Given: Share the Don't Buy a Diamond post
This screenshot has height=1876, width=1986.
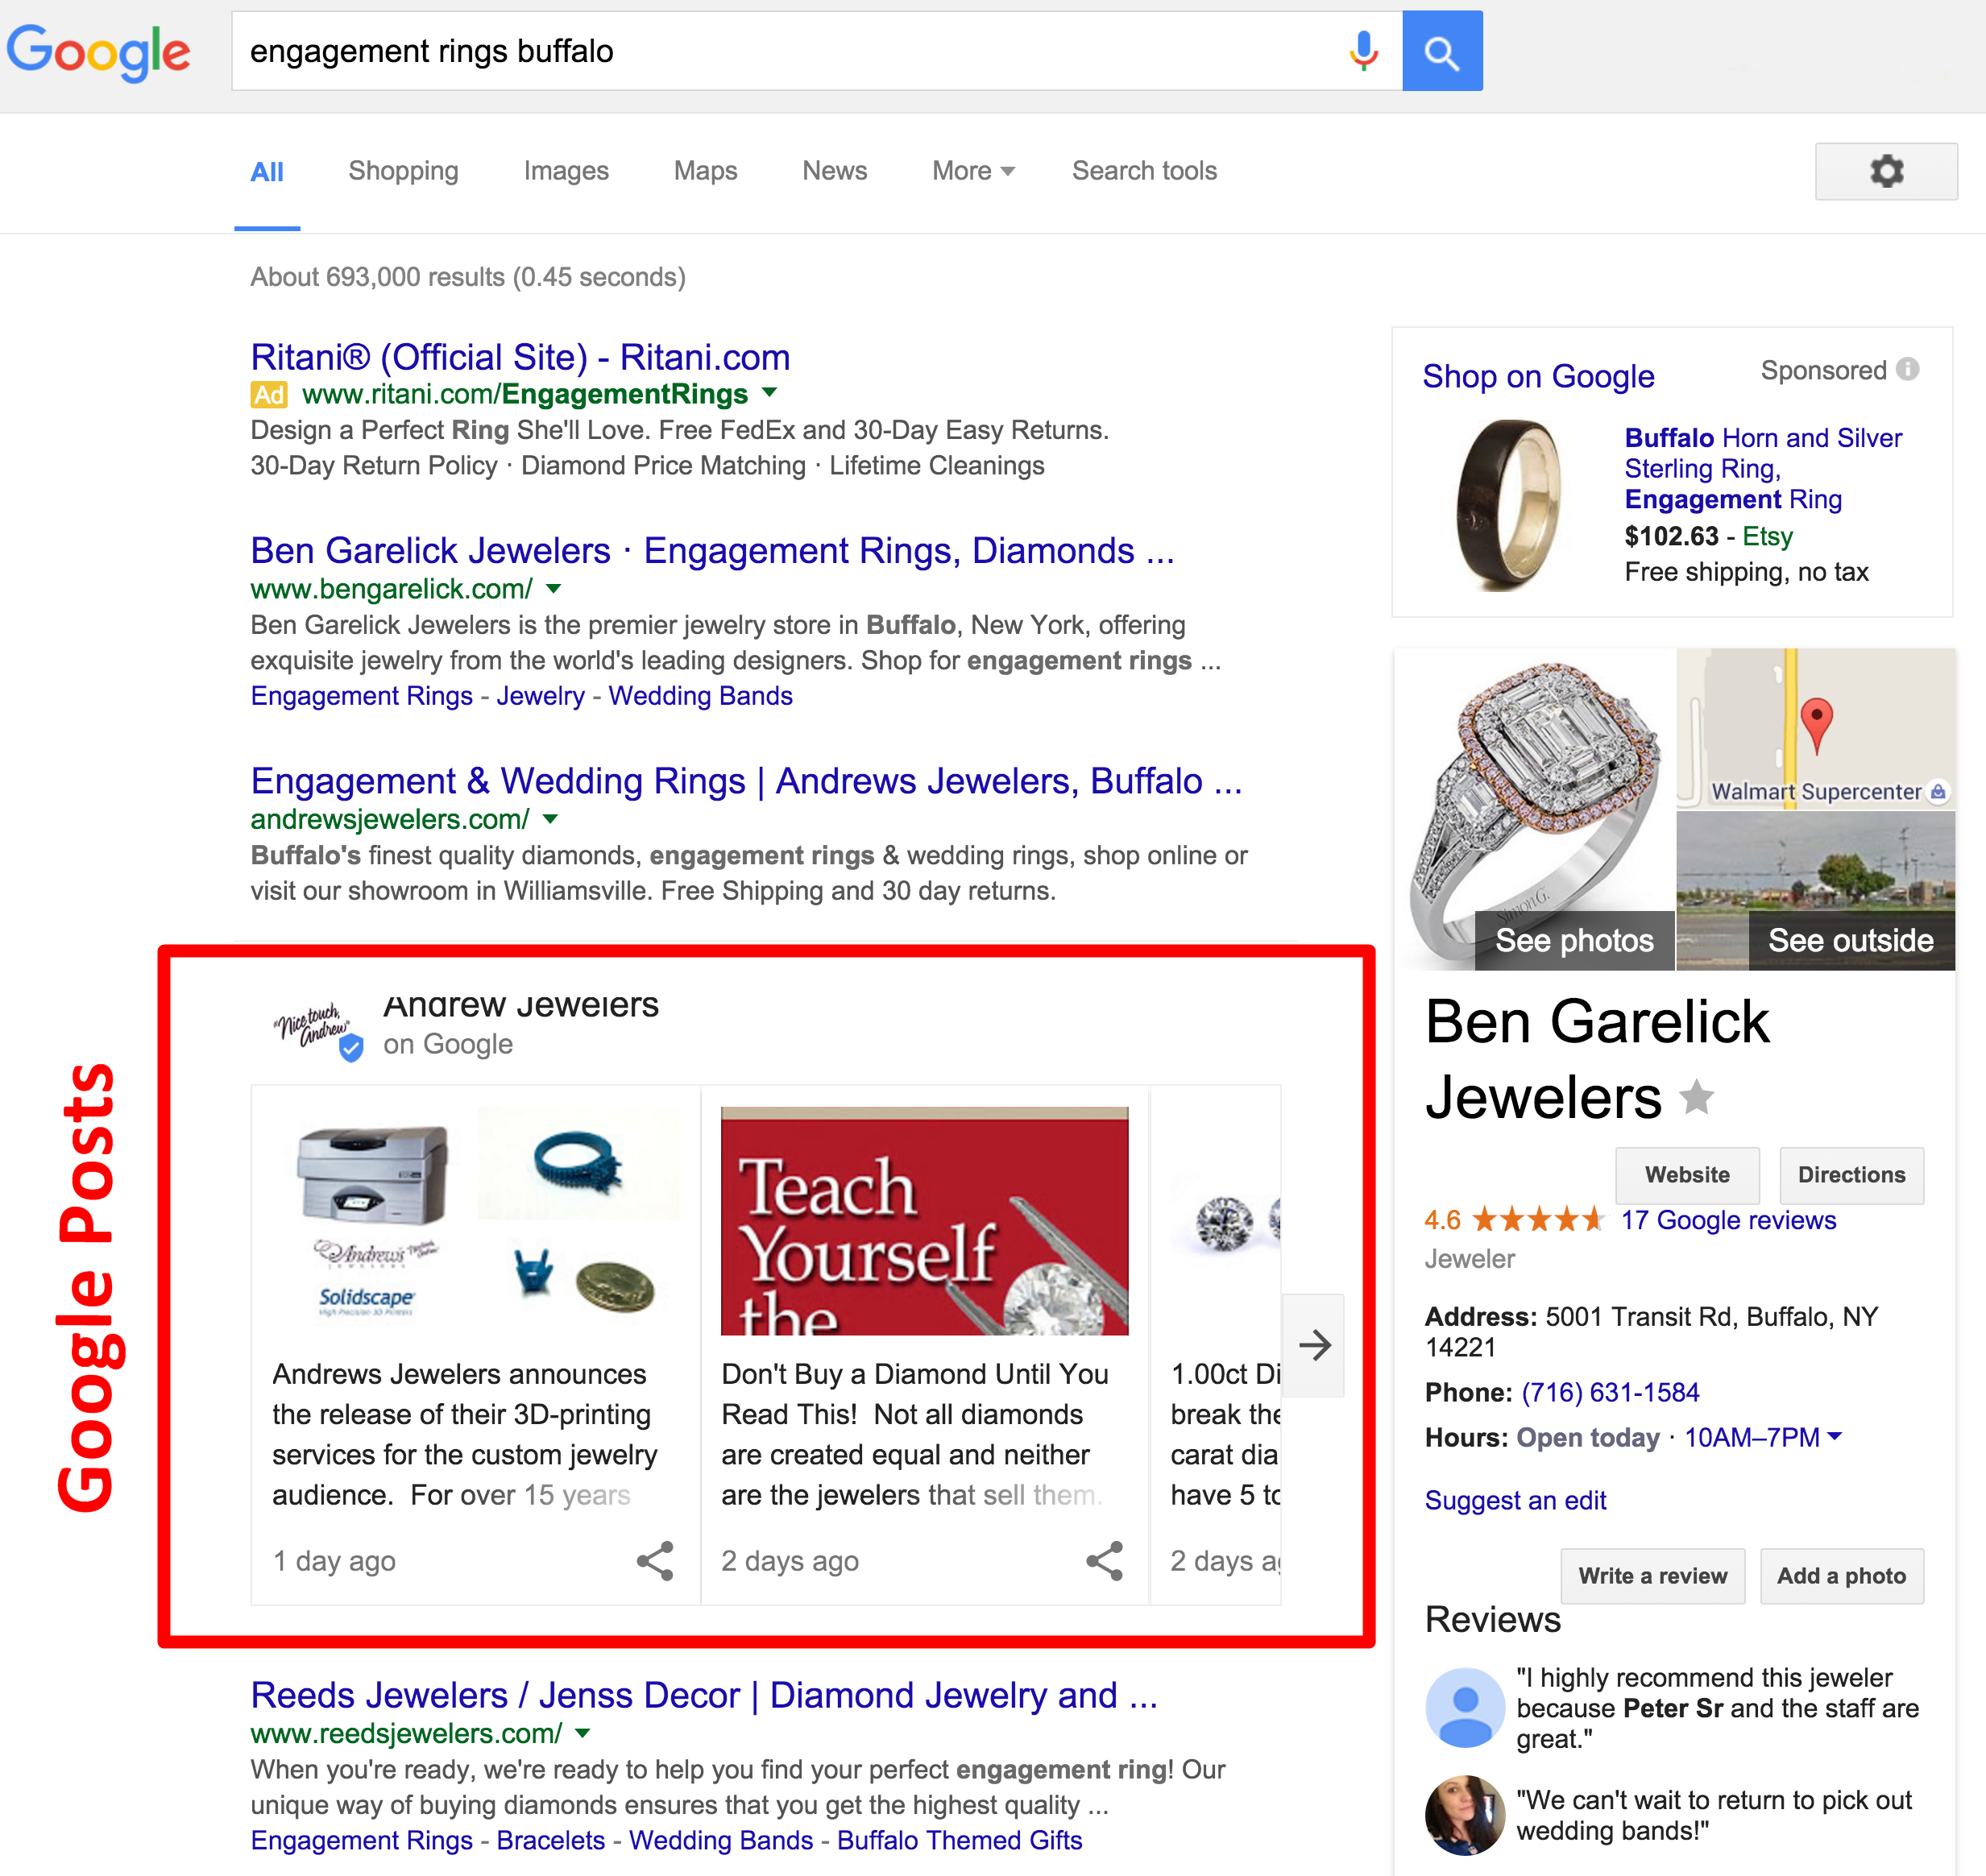Looking at the screenshot, I should pos(1104,1560).
